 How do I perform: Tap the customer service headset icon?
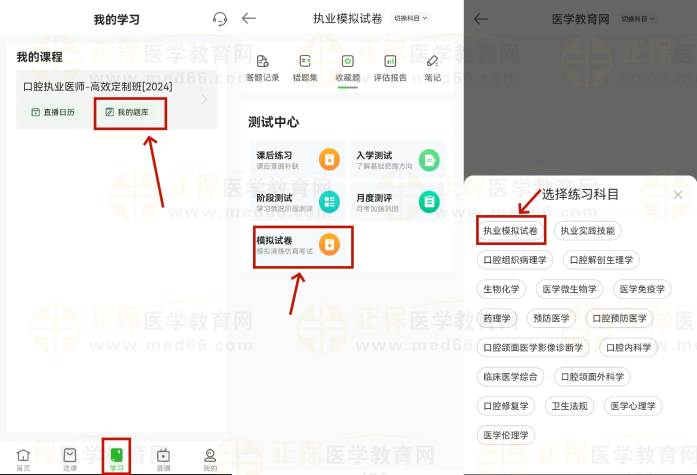(220, 19)
